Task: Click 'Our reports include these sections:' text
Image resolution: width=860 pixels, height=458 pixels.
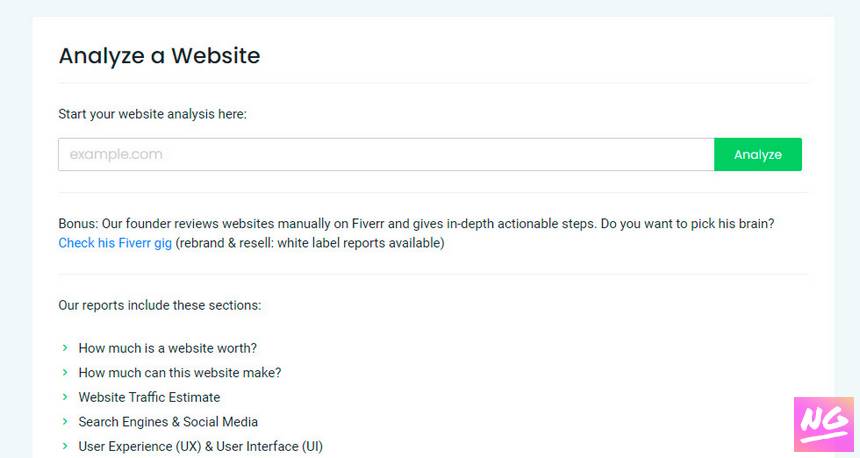Action: click(160, 305)
